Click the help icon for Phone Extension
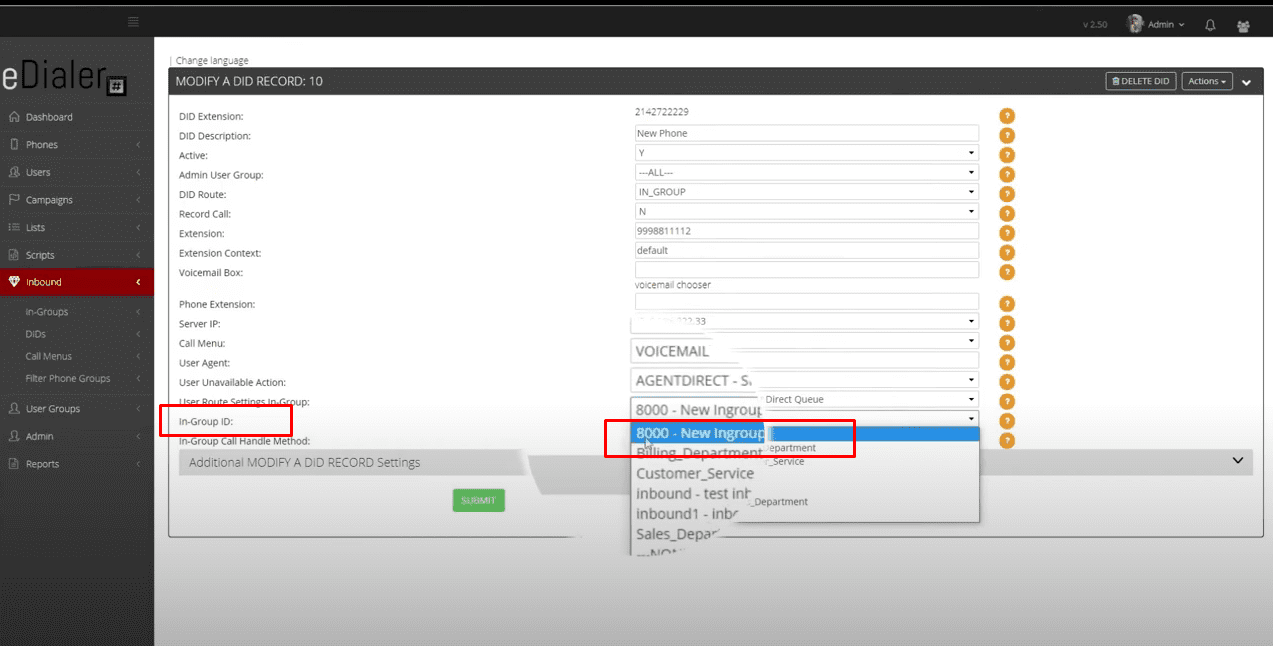Viewport: 1273px width, 646px height. tap(1007, 304)
